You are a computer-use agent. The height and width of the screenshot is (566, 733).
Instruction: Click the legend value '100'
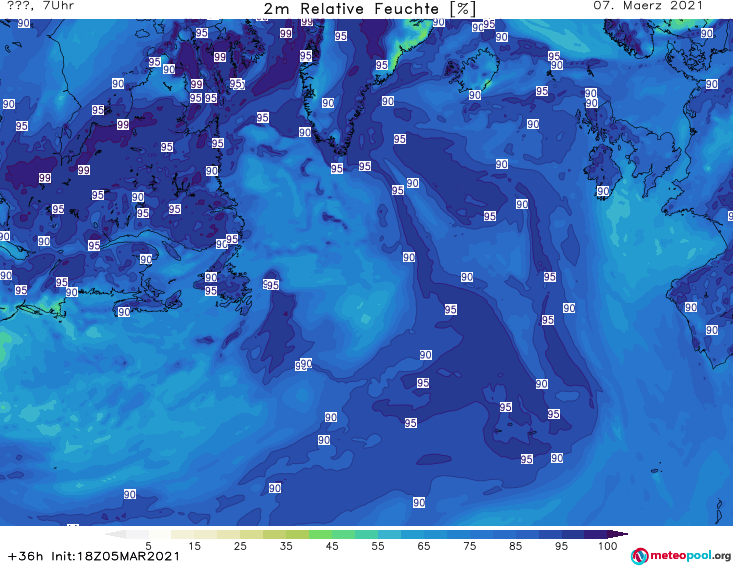608,546
